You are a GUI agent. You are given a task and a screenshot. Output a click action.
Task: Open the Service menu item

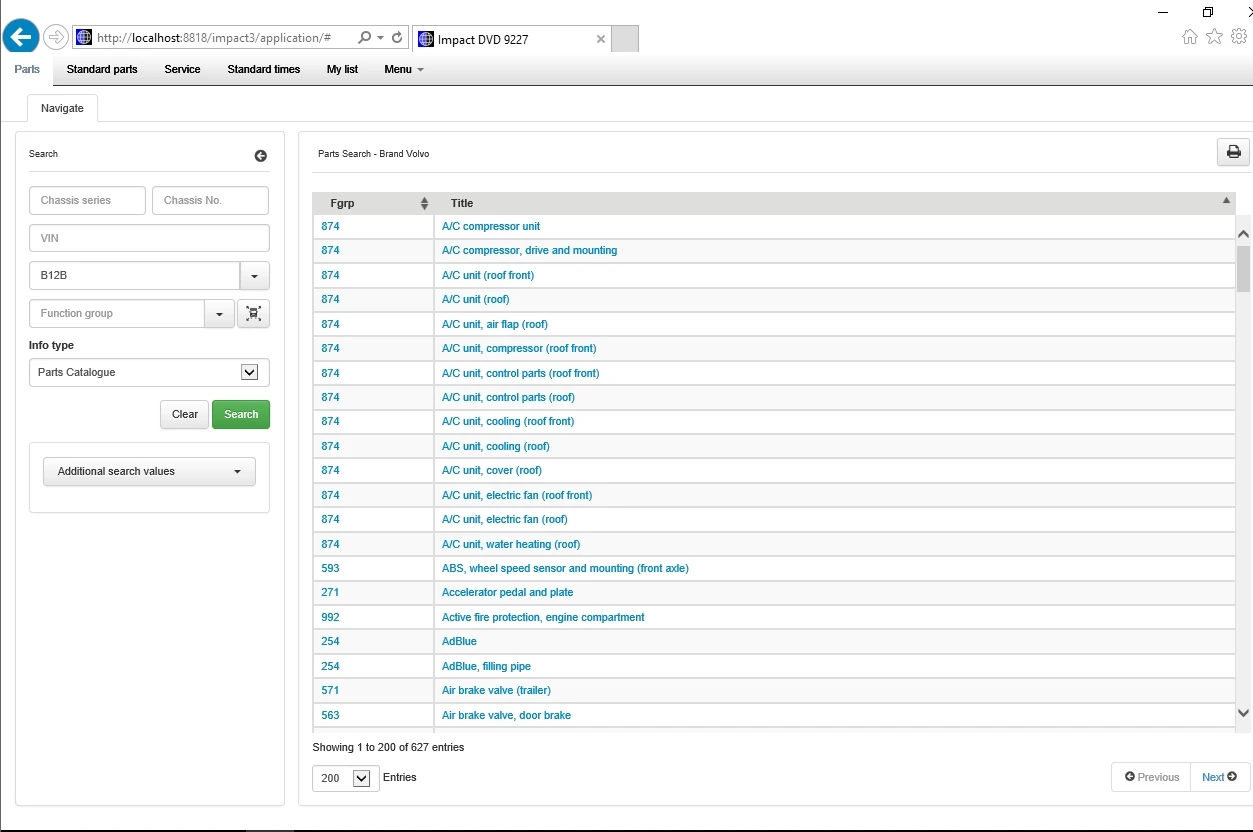(182, 70)
